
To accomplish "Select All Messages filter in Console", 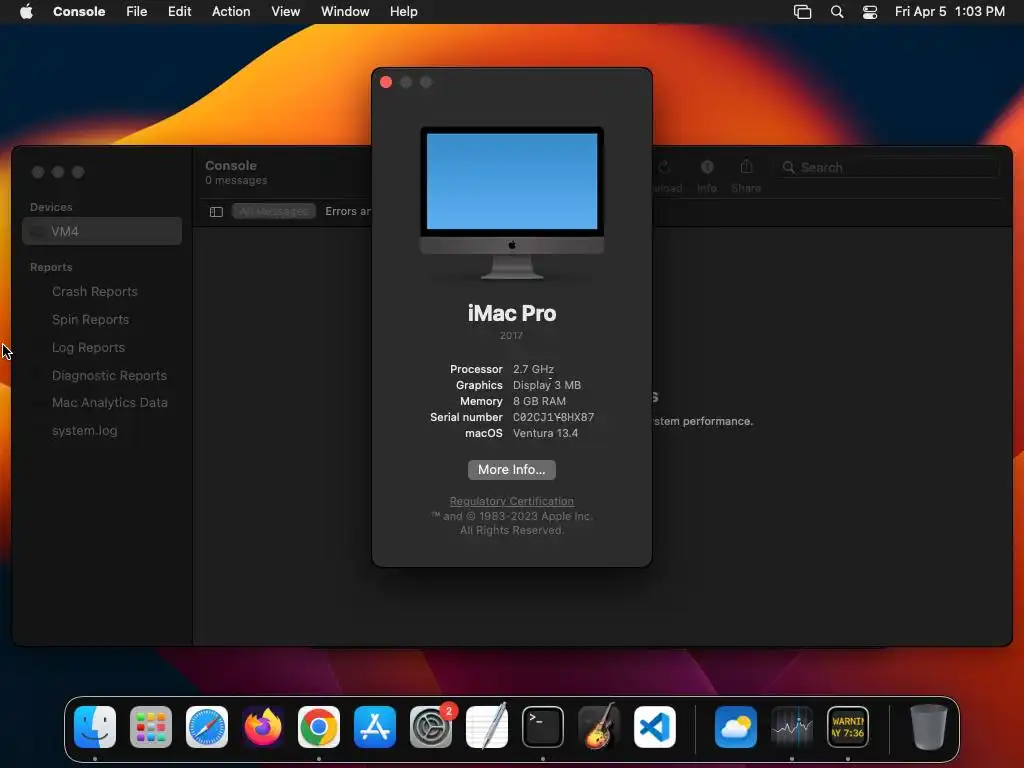I will click(x=274, y=211).
